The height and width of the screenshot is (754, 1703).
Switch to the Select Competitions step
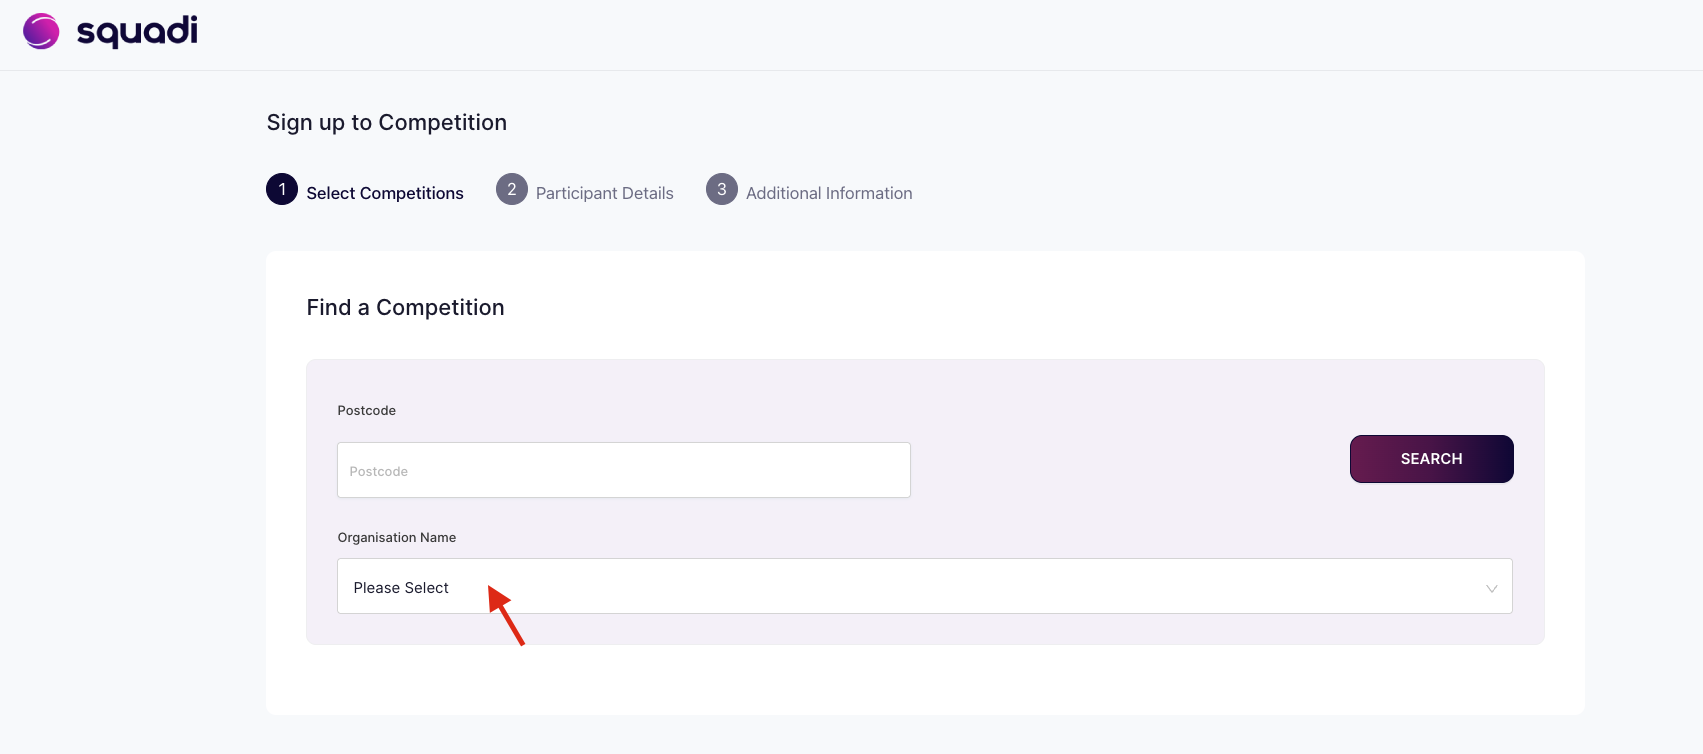384,192
